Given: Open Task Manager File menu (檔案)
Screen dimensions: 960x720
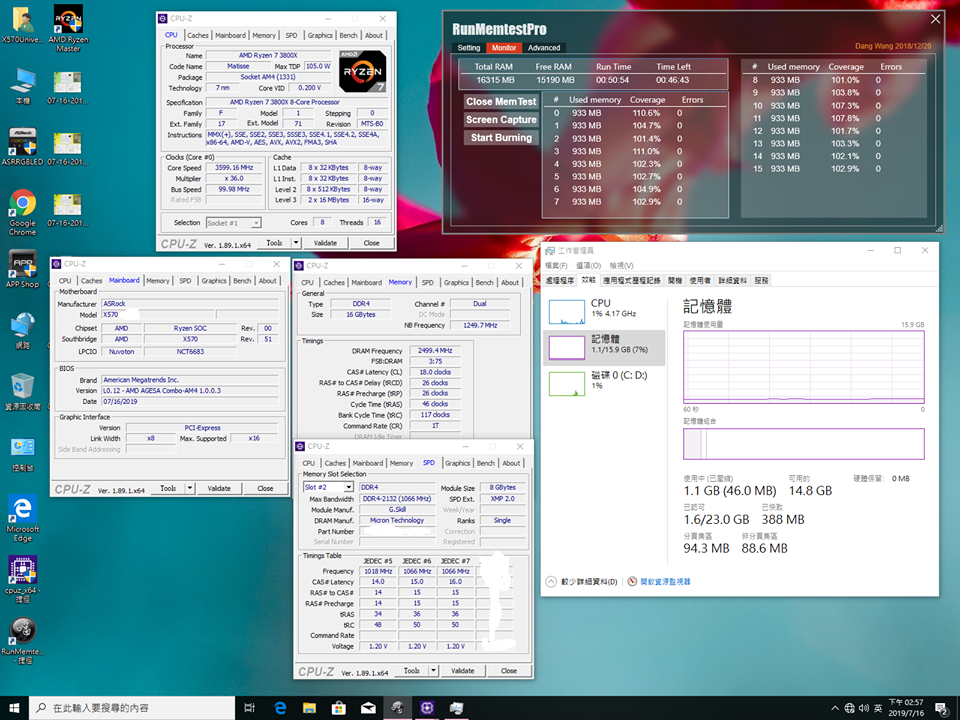Looking at the screenshot, I should 556,266.
